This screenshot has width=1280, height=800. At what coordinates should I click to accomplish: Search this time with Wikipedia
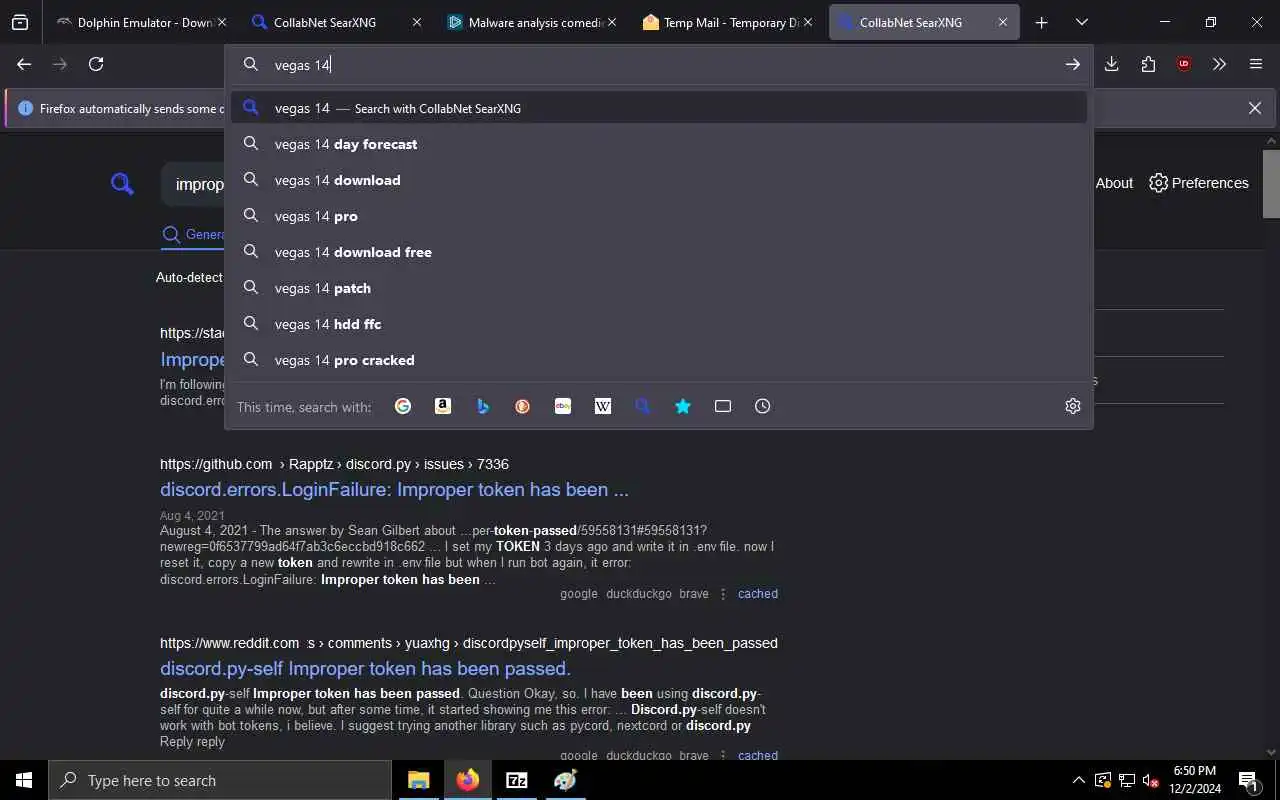pyautogui.click(x=603, y=406)
